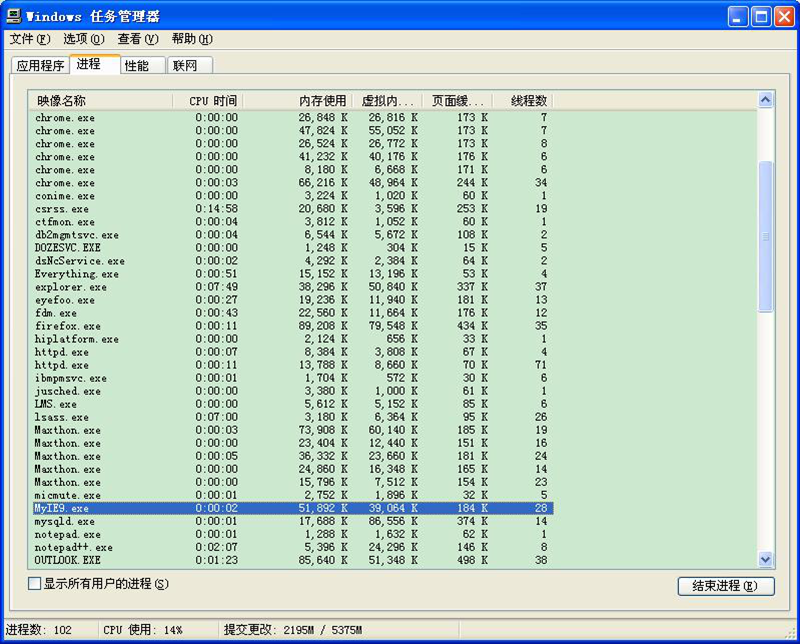Click the 结束进程(E) button
Screen dimensions: 800x644
click(726, 586)
